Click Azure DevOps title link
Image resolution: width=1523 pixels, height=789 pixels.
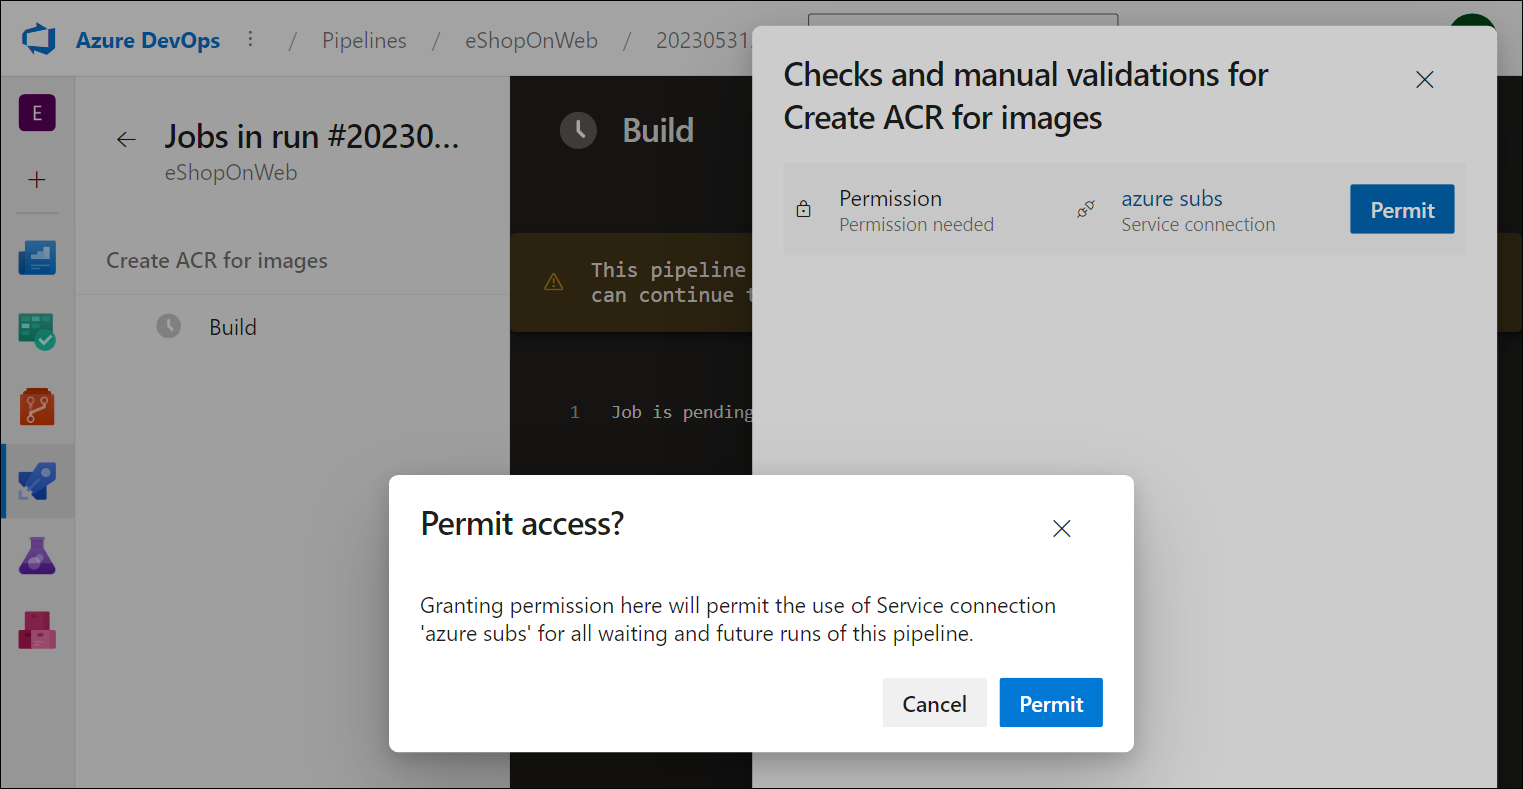pyautogui.click(x=148, y=41)
